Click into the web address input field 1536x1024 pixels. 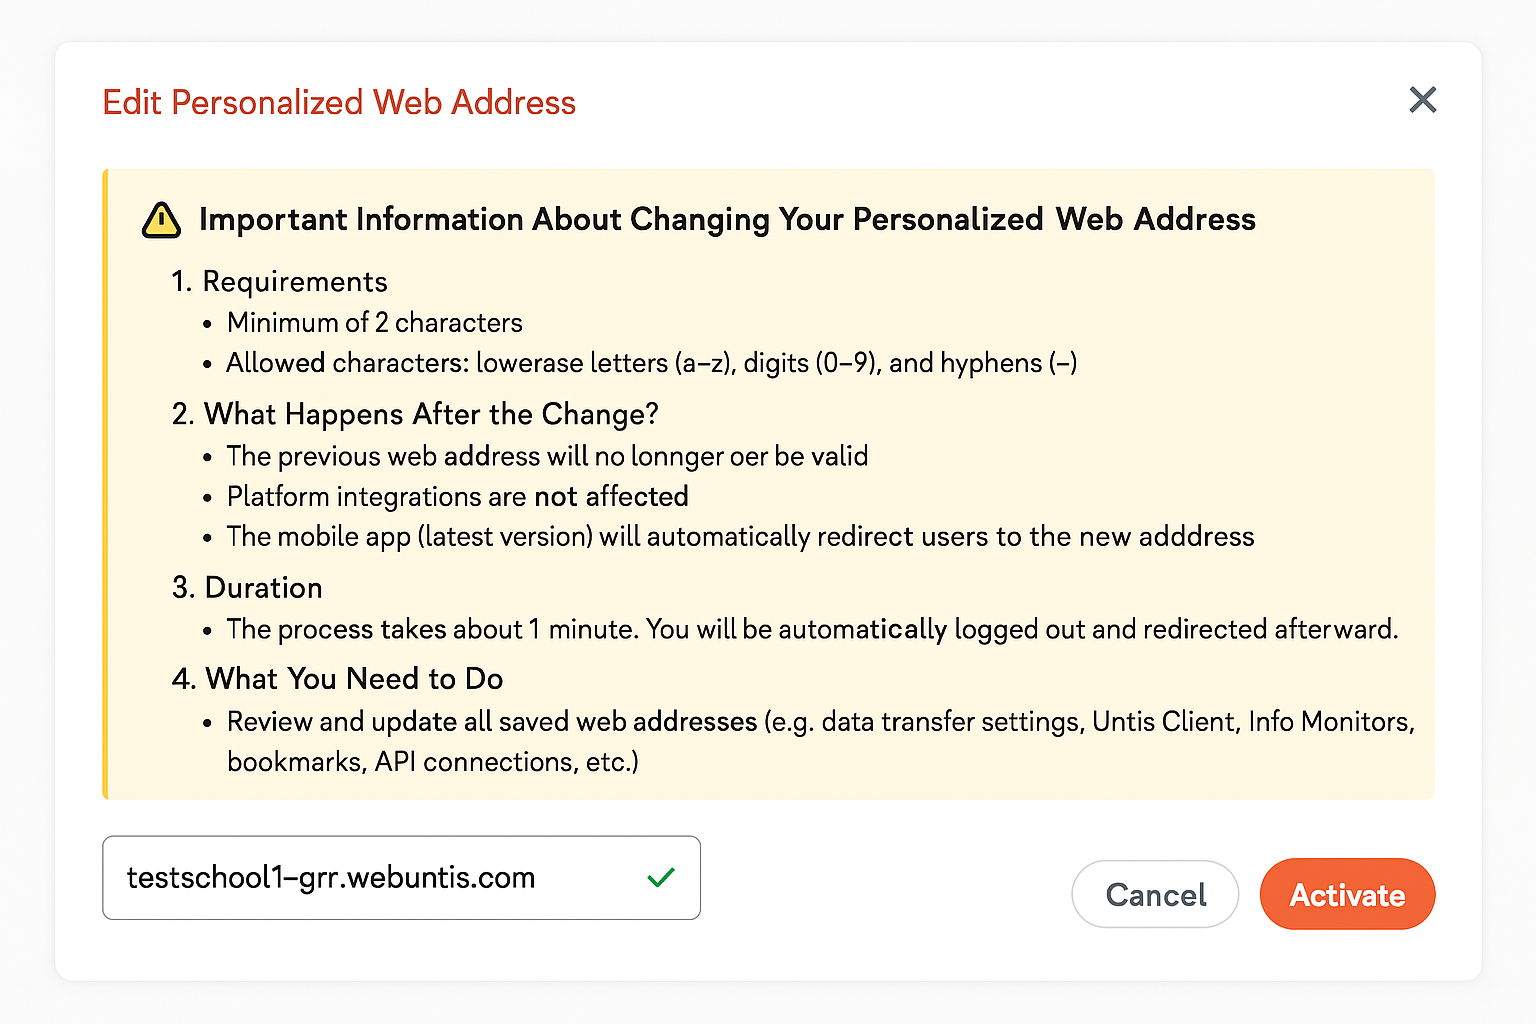pos(380,878)
